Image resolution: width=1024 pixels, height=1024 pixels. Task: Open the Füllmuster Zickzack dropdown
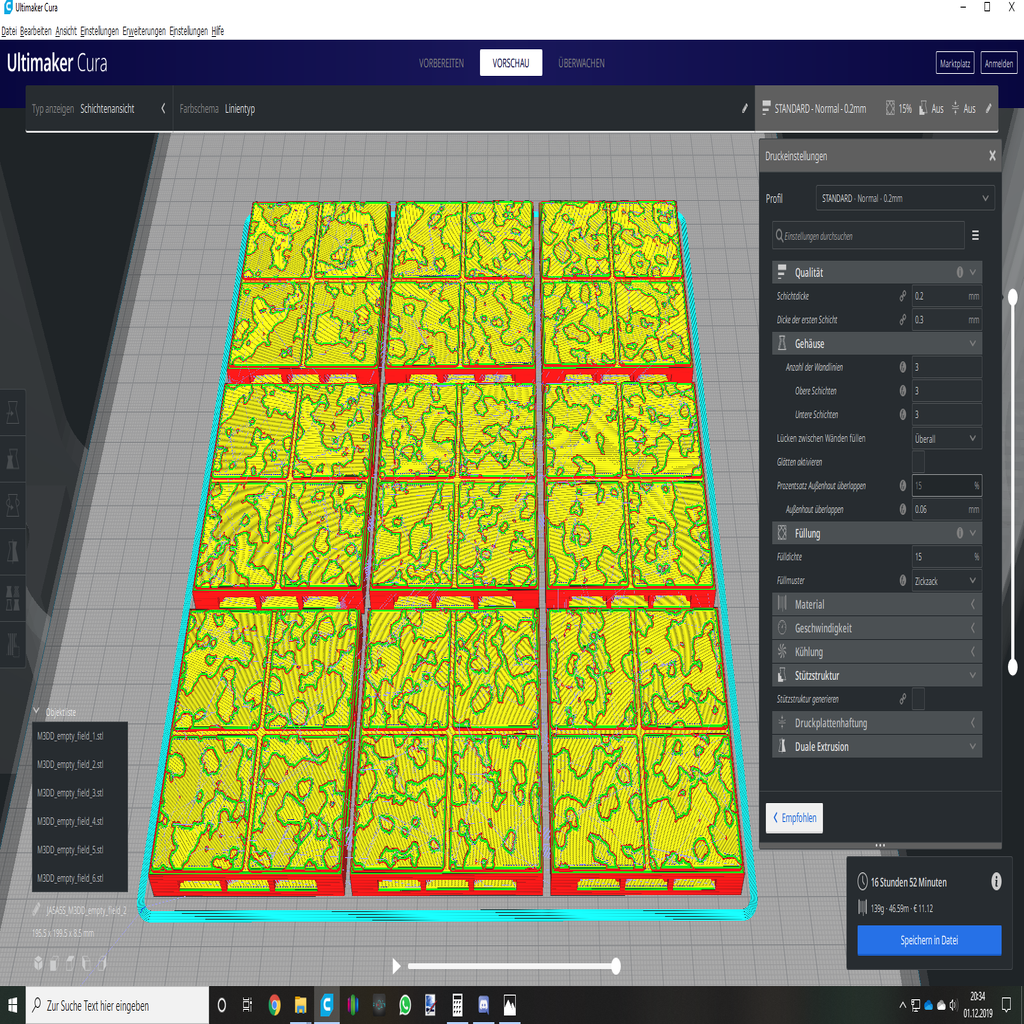point(946,581)
